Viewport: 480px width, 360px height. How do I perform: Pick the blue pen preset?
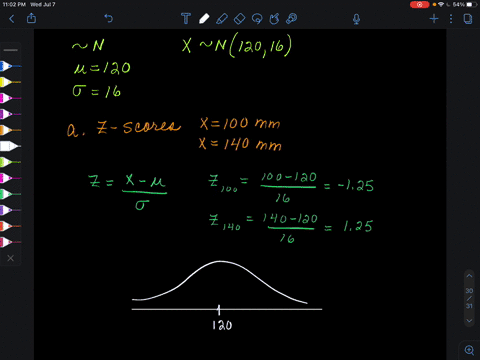click(10, 66)
